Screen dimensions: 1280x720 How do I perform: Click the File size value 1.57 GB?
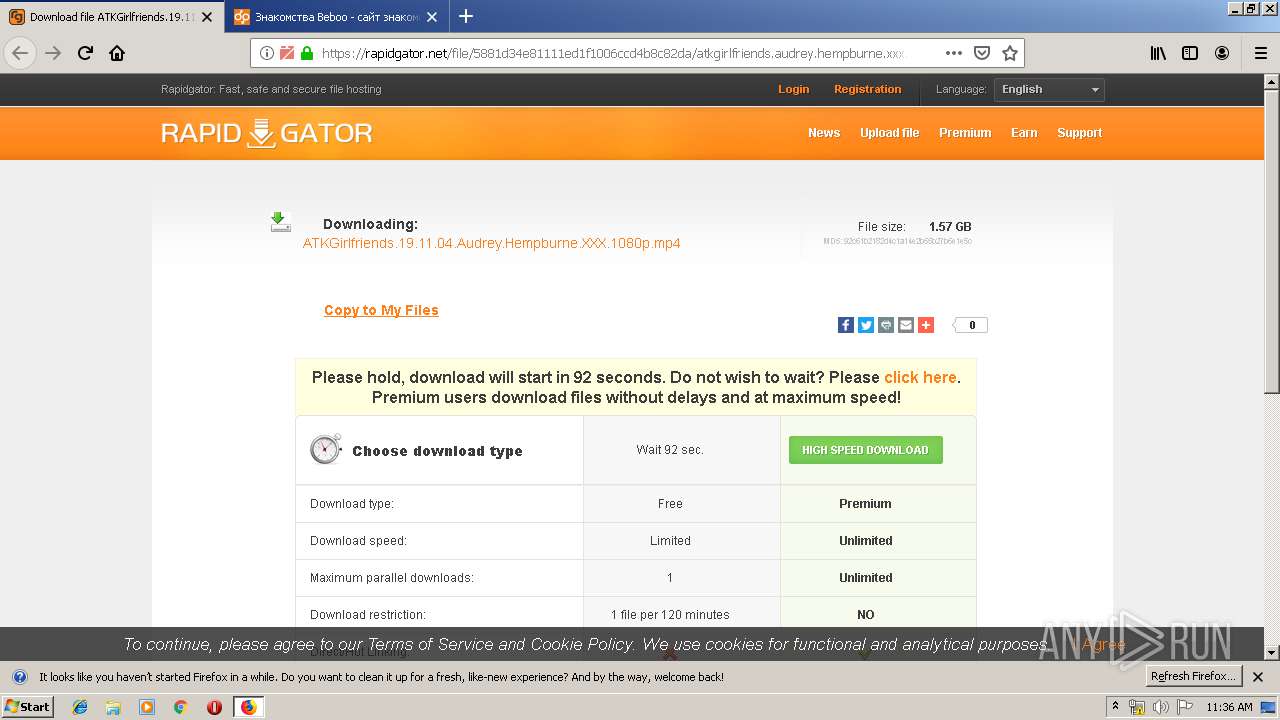click(950, 227)
